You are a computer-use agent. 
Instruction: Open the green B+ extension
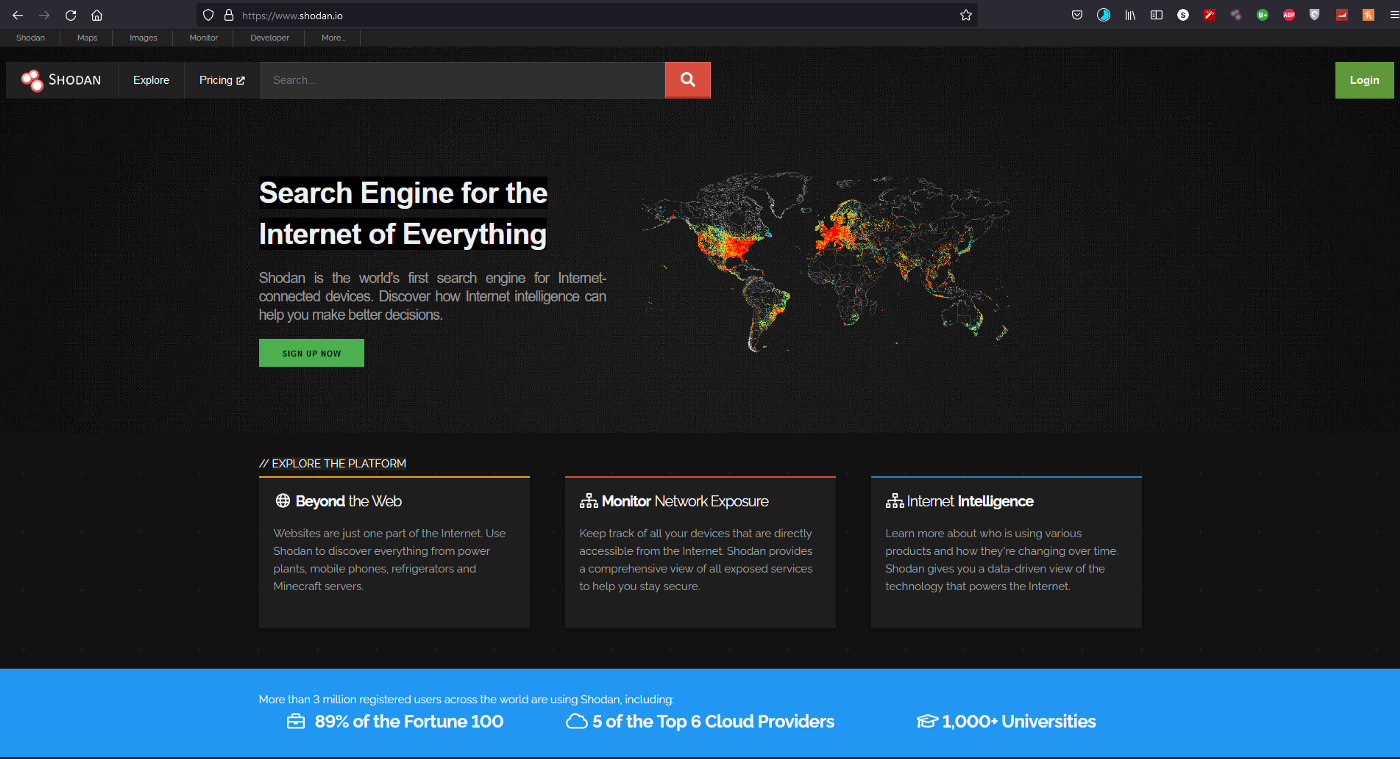[x=1263, y=15]
